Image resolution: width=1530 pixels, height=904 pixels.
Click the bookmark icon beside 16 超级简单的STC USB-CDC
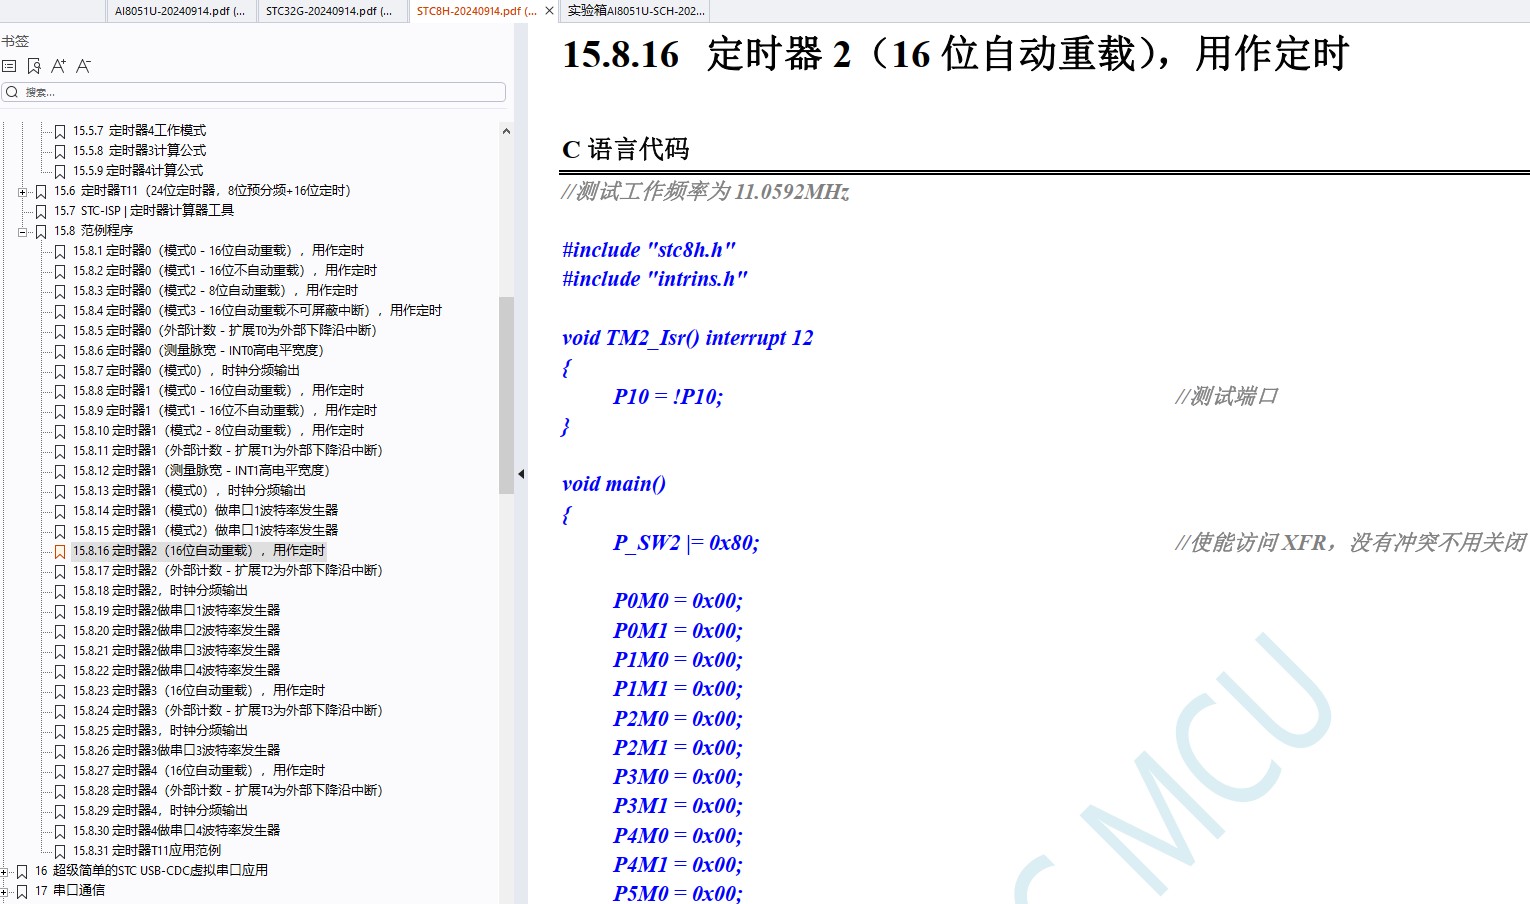[x=22, y=871]
